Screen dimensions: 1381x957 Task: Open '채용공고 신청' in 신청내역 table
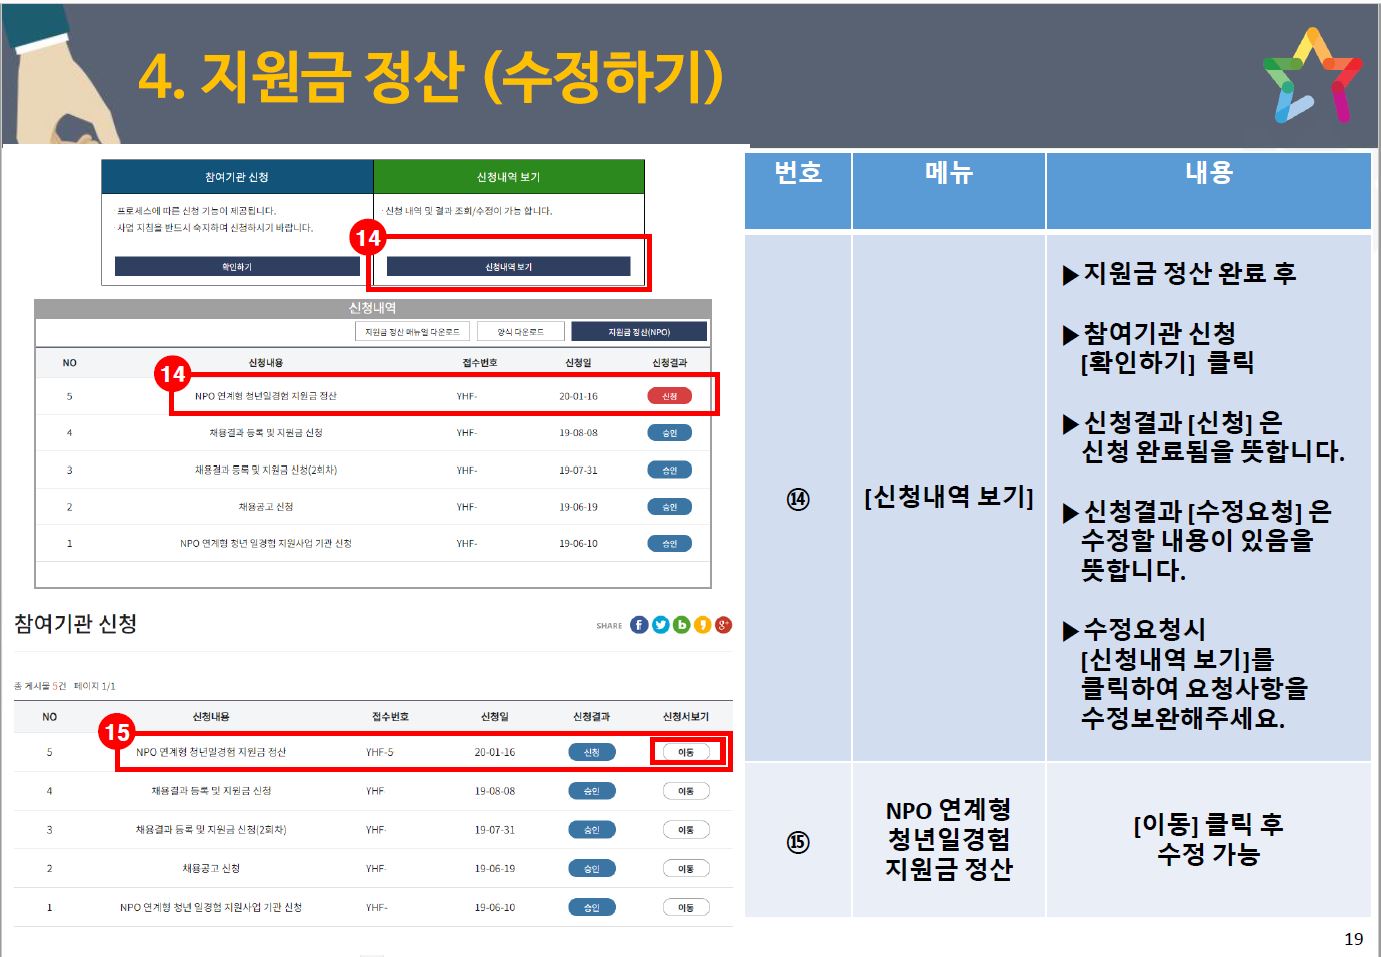(266, 507)
